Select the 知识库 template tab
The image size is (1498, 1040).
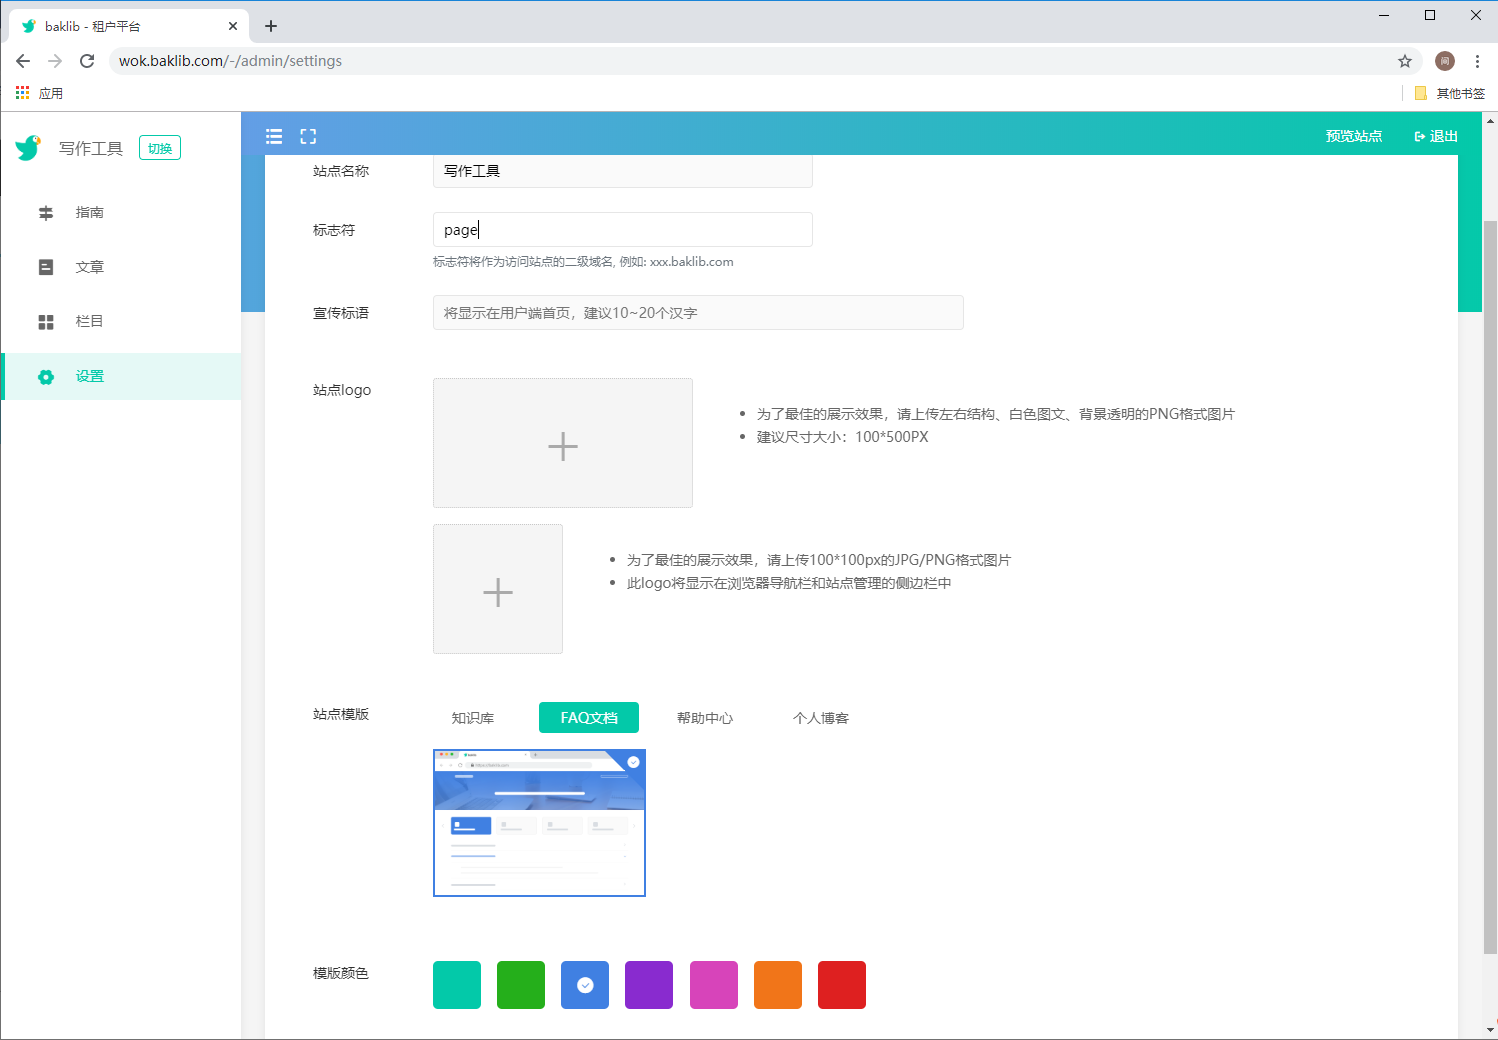coord(473,718)
